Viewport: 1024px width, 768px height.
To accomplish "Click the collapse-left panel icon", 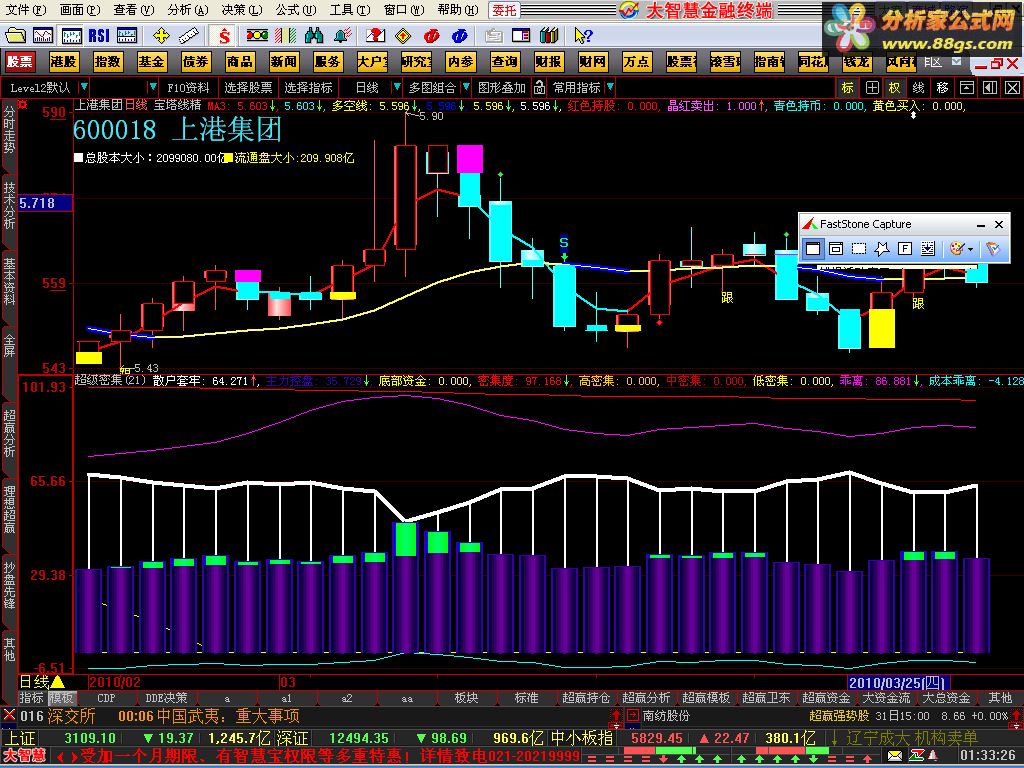I will point(990,88).
